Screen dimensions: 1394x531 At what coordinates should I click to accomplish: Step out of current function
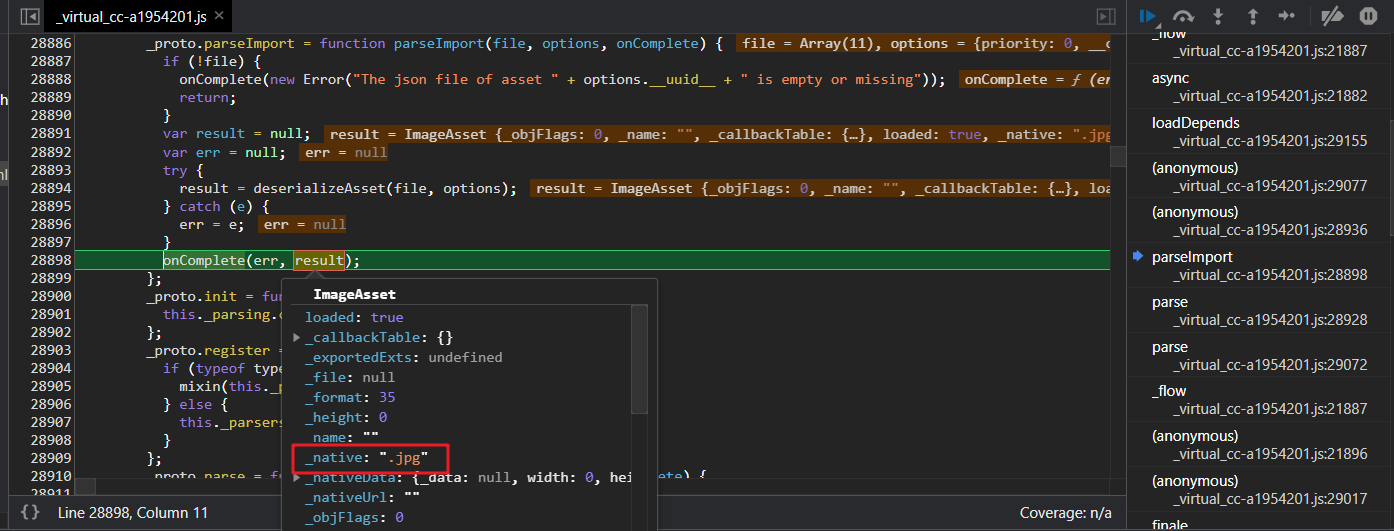1252,16
